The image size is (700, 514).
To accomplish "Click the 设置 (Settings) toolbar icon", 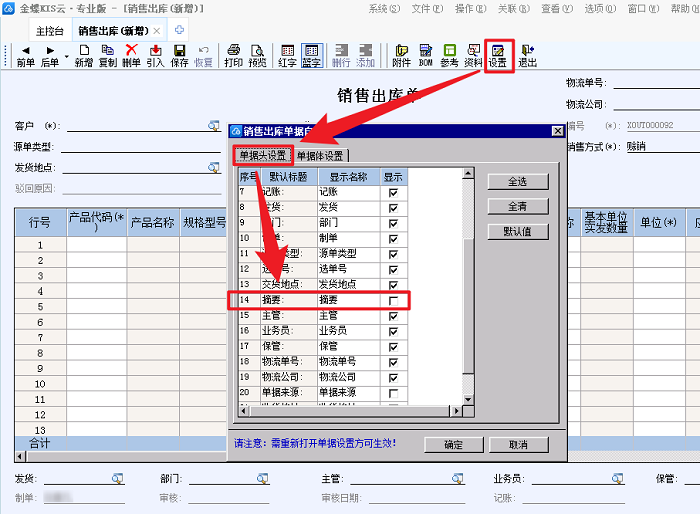I will point(498,54).
